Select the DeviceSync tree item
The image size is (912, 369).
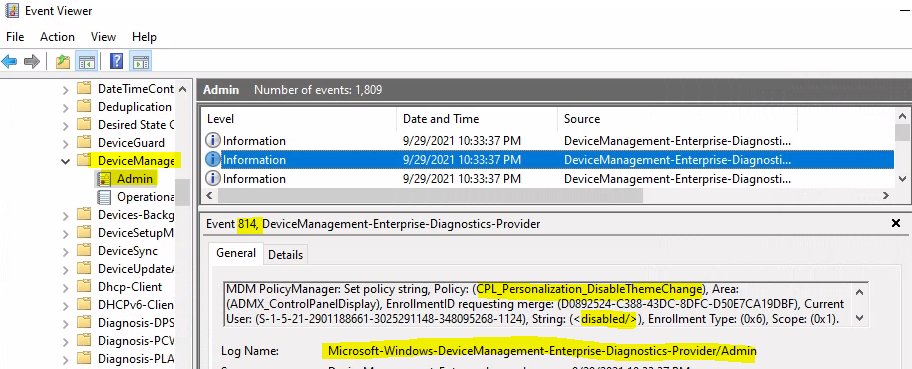(128, 251)
